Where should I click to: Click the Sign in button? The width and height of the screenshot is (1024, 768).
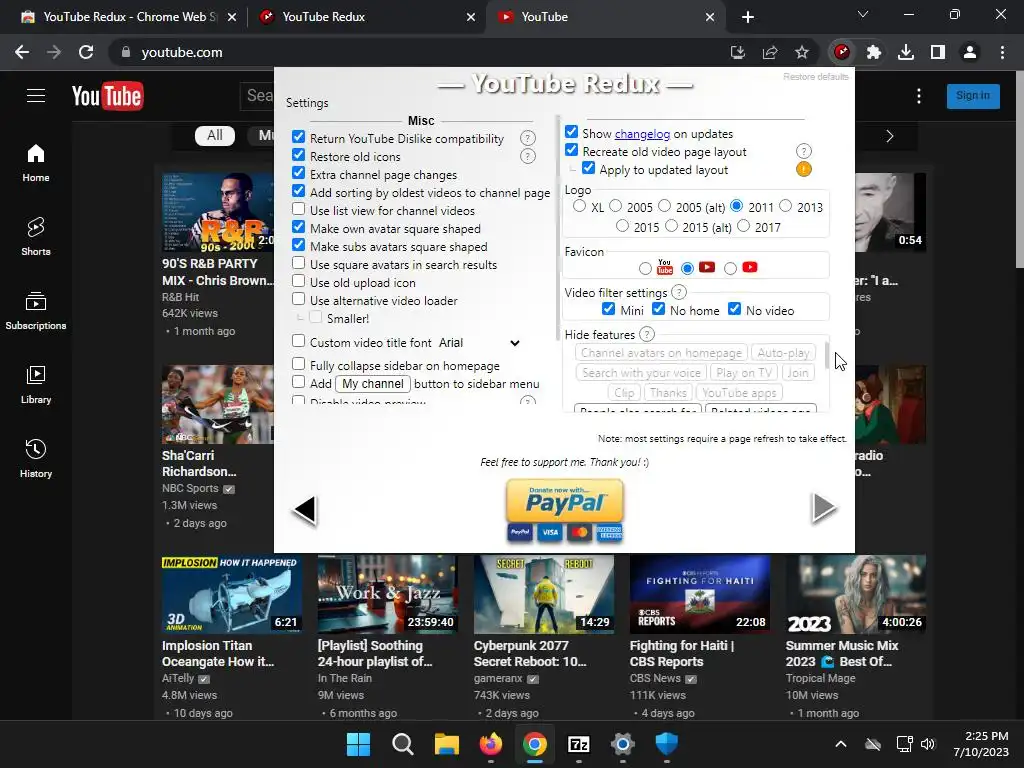point(973,96)
